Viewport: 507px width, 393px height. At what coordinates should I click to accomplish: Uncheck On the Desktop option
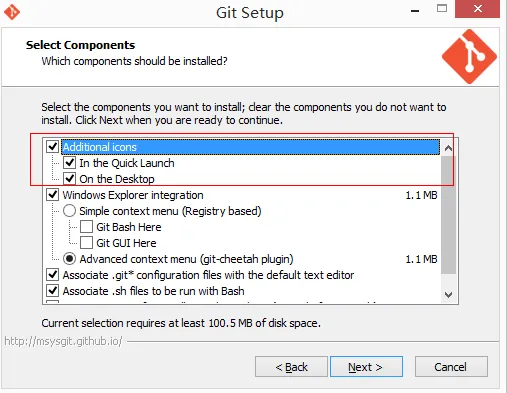coord(69,179)
